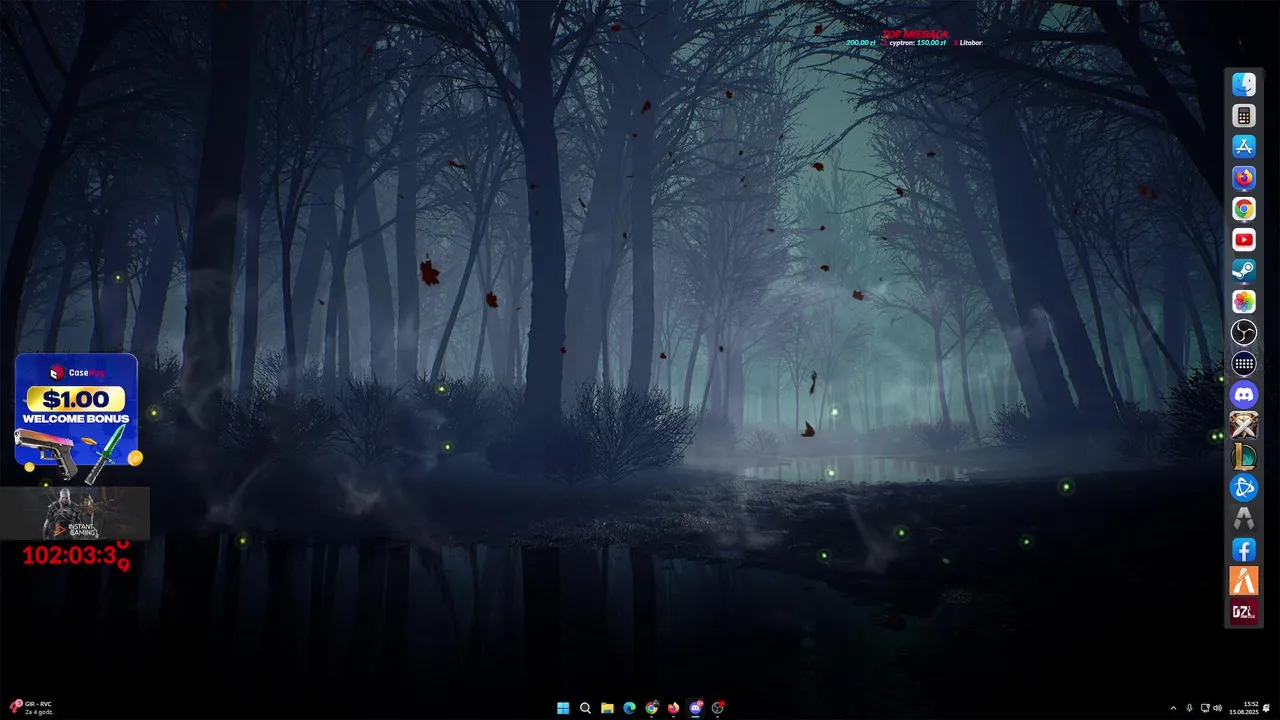
Task: Click the microphone tray icon
Action: point(1189,708)
